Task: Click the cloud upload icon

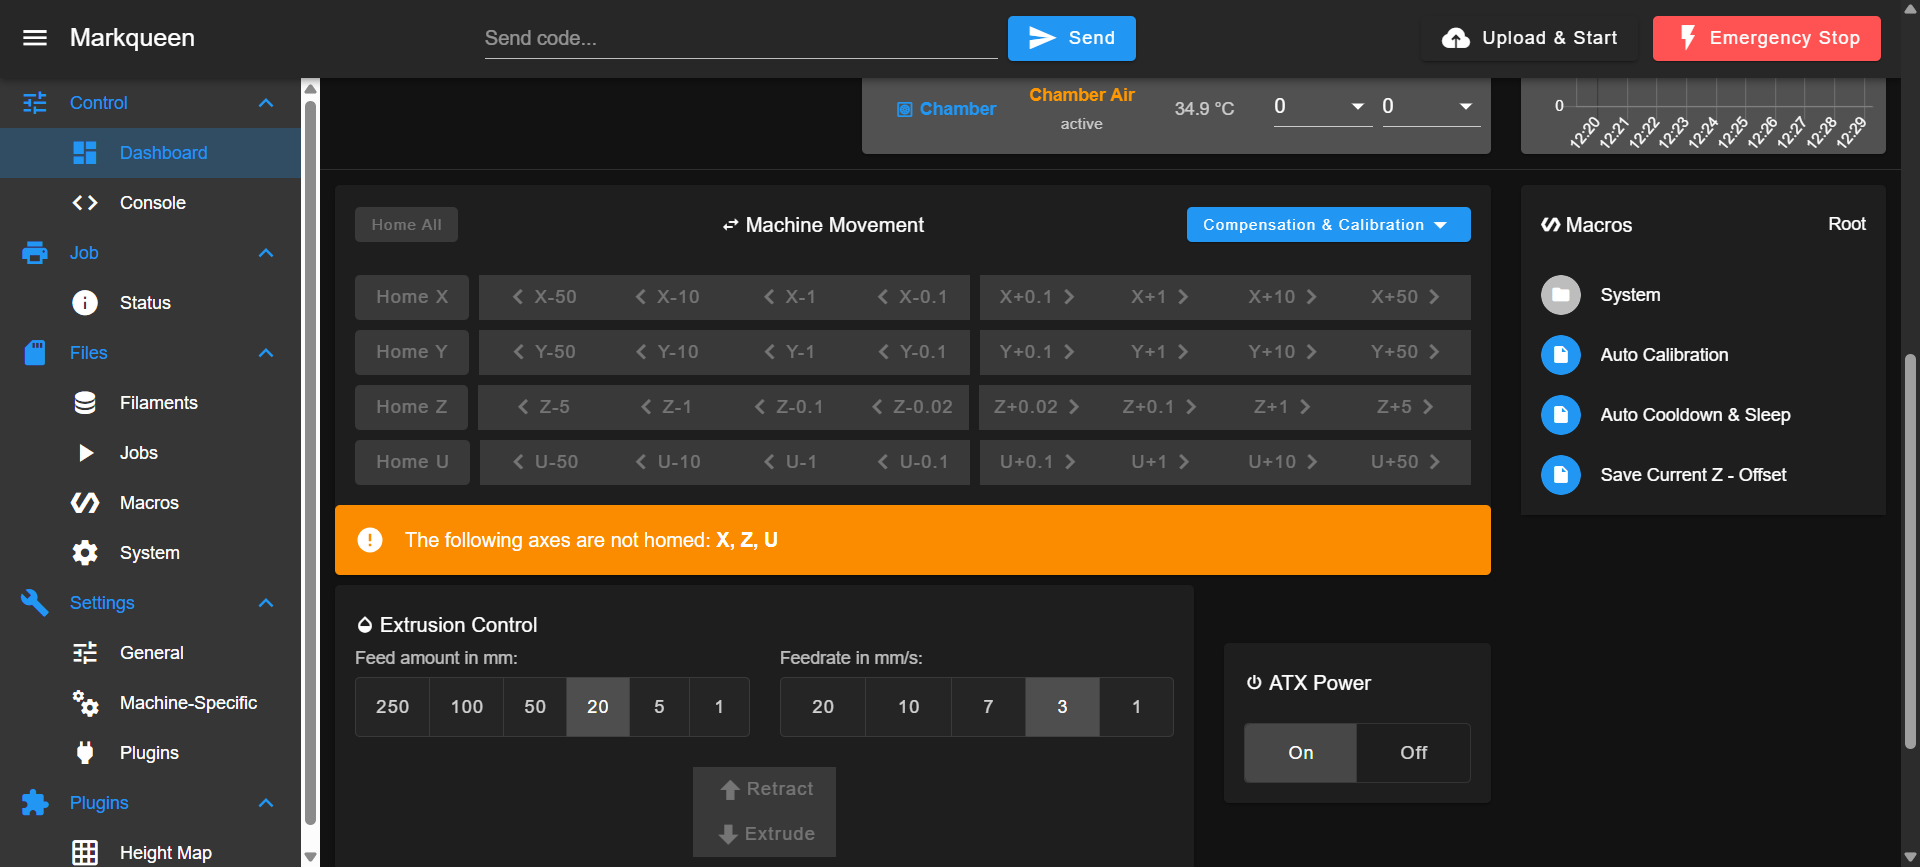Action: [1456, 38]
